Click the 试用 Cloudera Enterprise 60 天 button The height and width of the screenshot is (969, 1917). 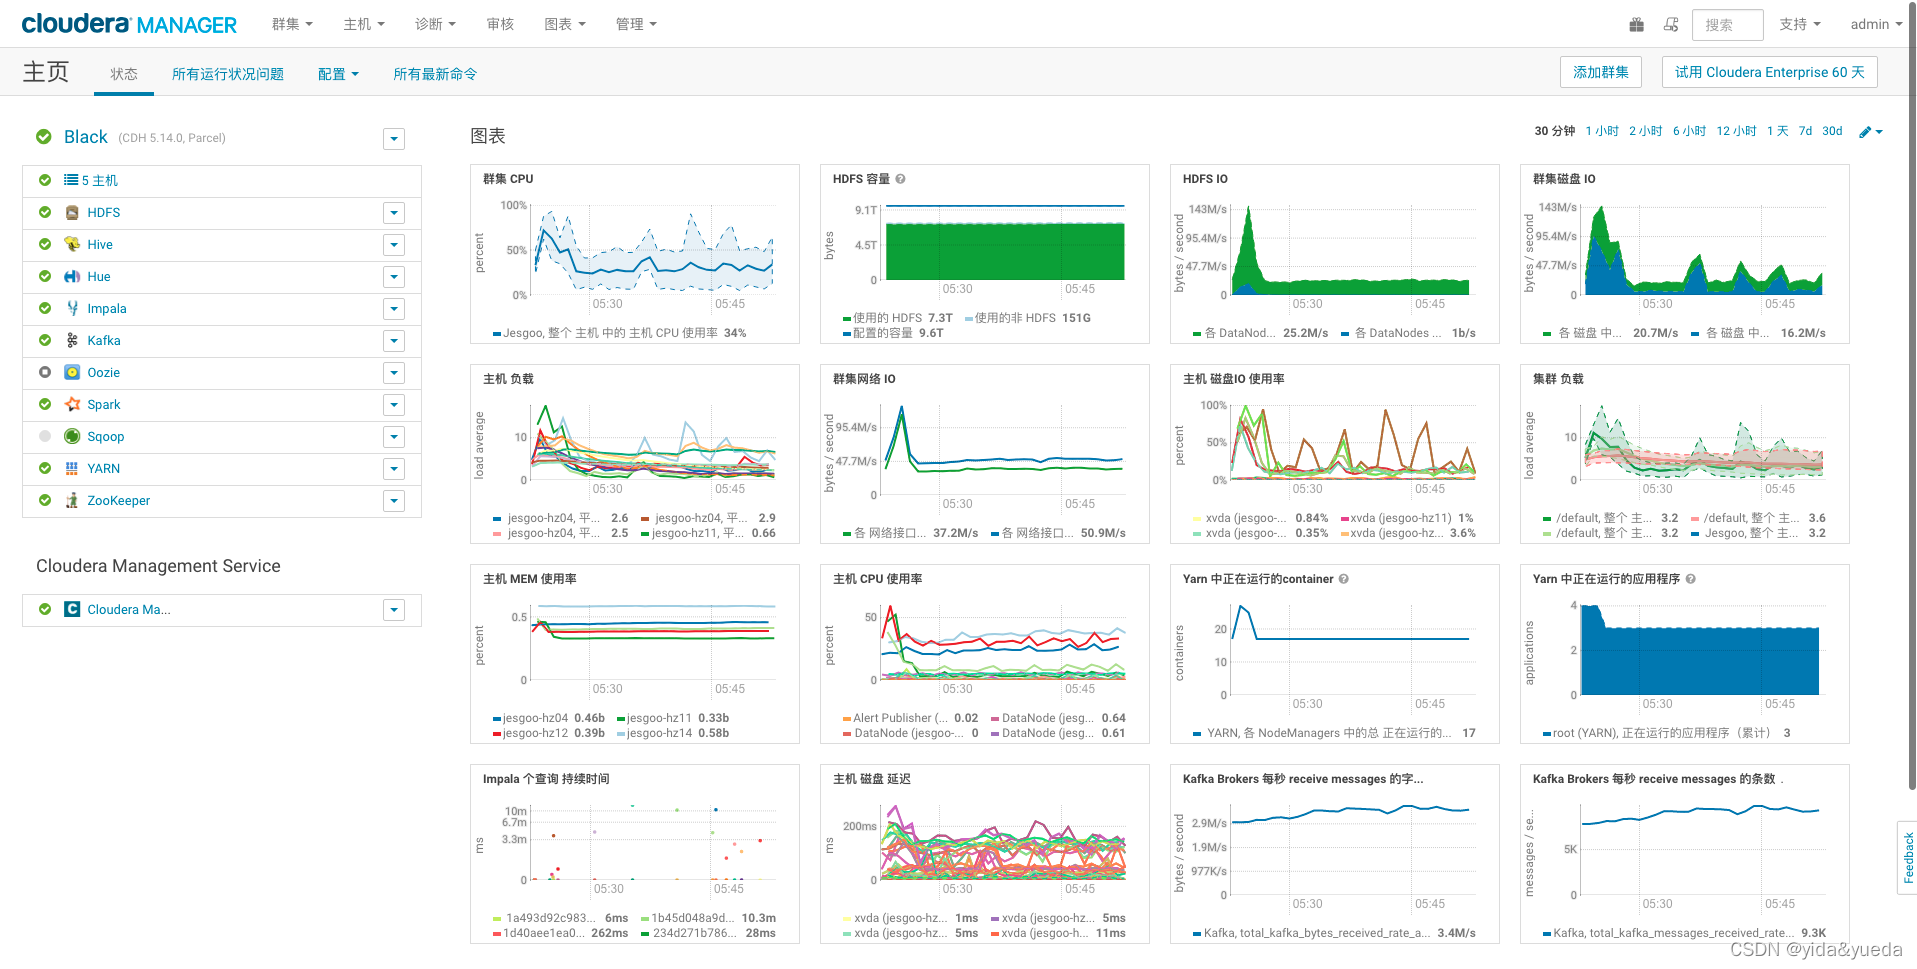pyautogui.click(x=1770, y=72)
